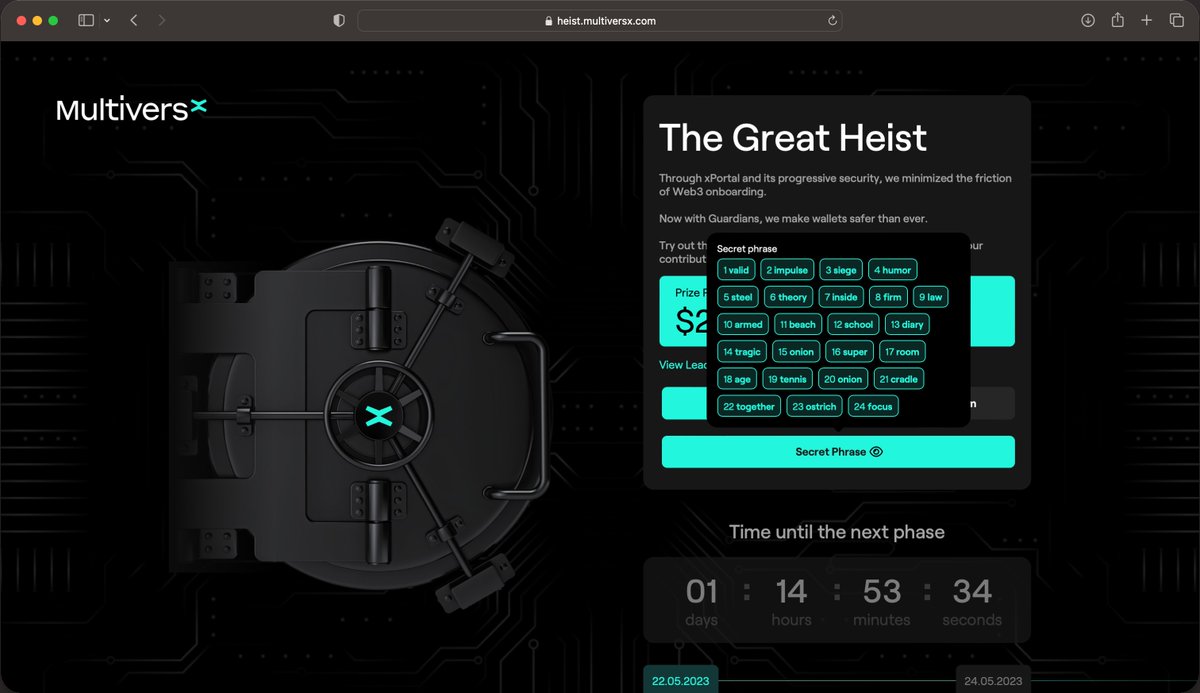1200x693 pixels.
Task: Click the MultiversX logo
Action: coord(131,110)
